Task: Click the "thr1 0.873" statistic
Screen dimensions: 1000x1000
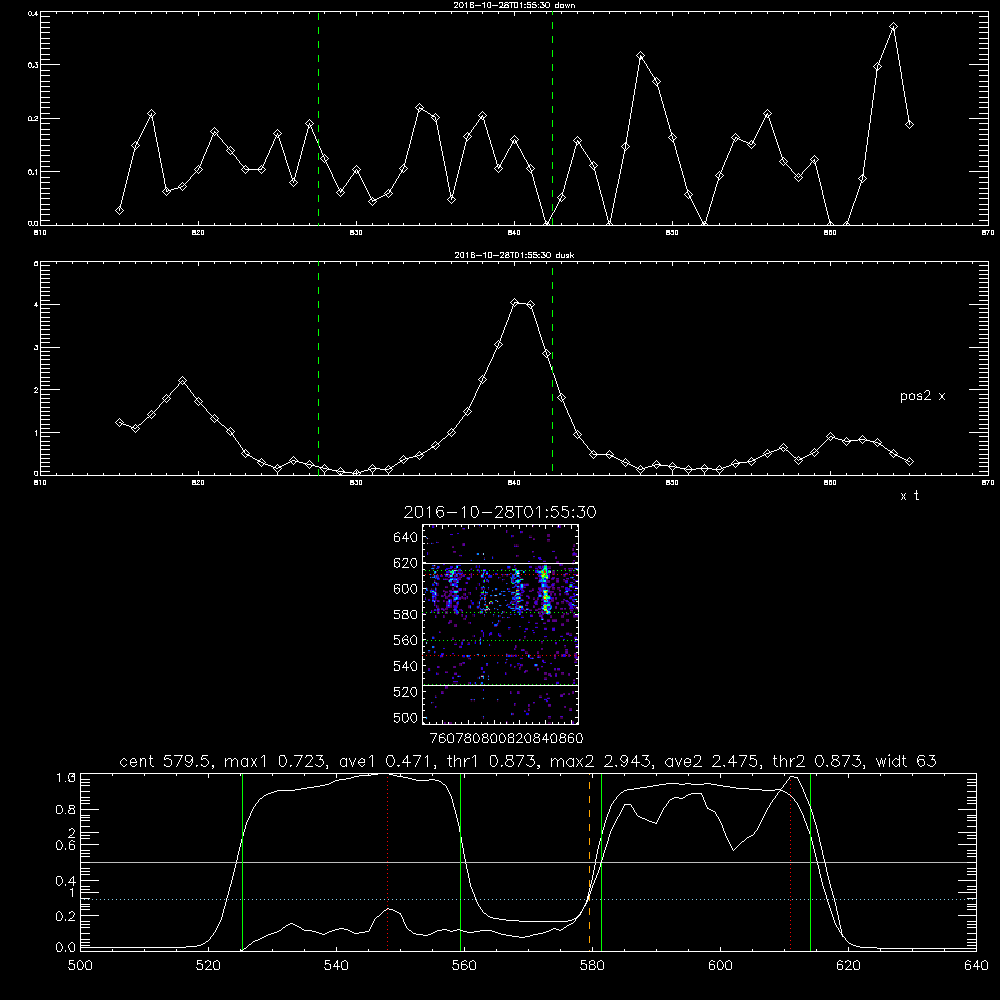Action: point(493,761)
